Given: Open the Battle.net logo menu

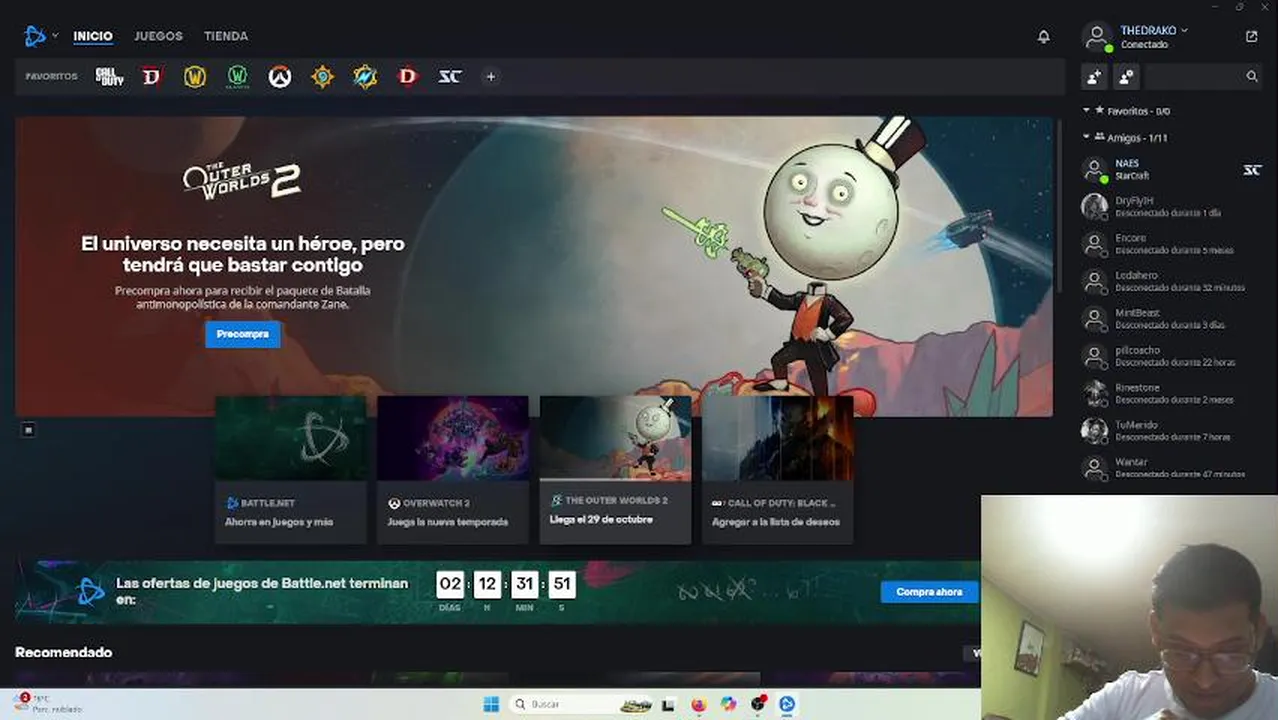Looking at the screenshot, I should click(x=35, y=36).
